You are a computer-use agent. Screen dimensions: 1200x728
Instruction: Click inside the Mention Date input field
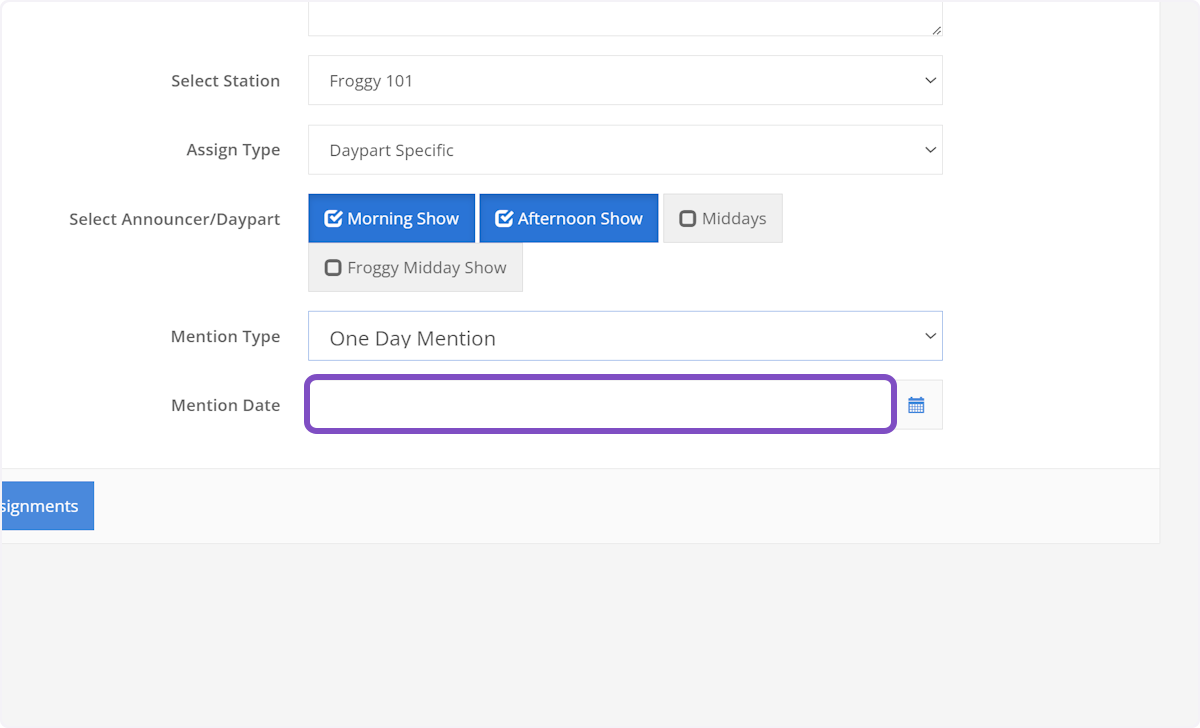[x=600, y=405]
